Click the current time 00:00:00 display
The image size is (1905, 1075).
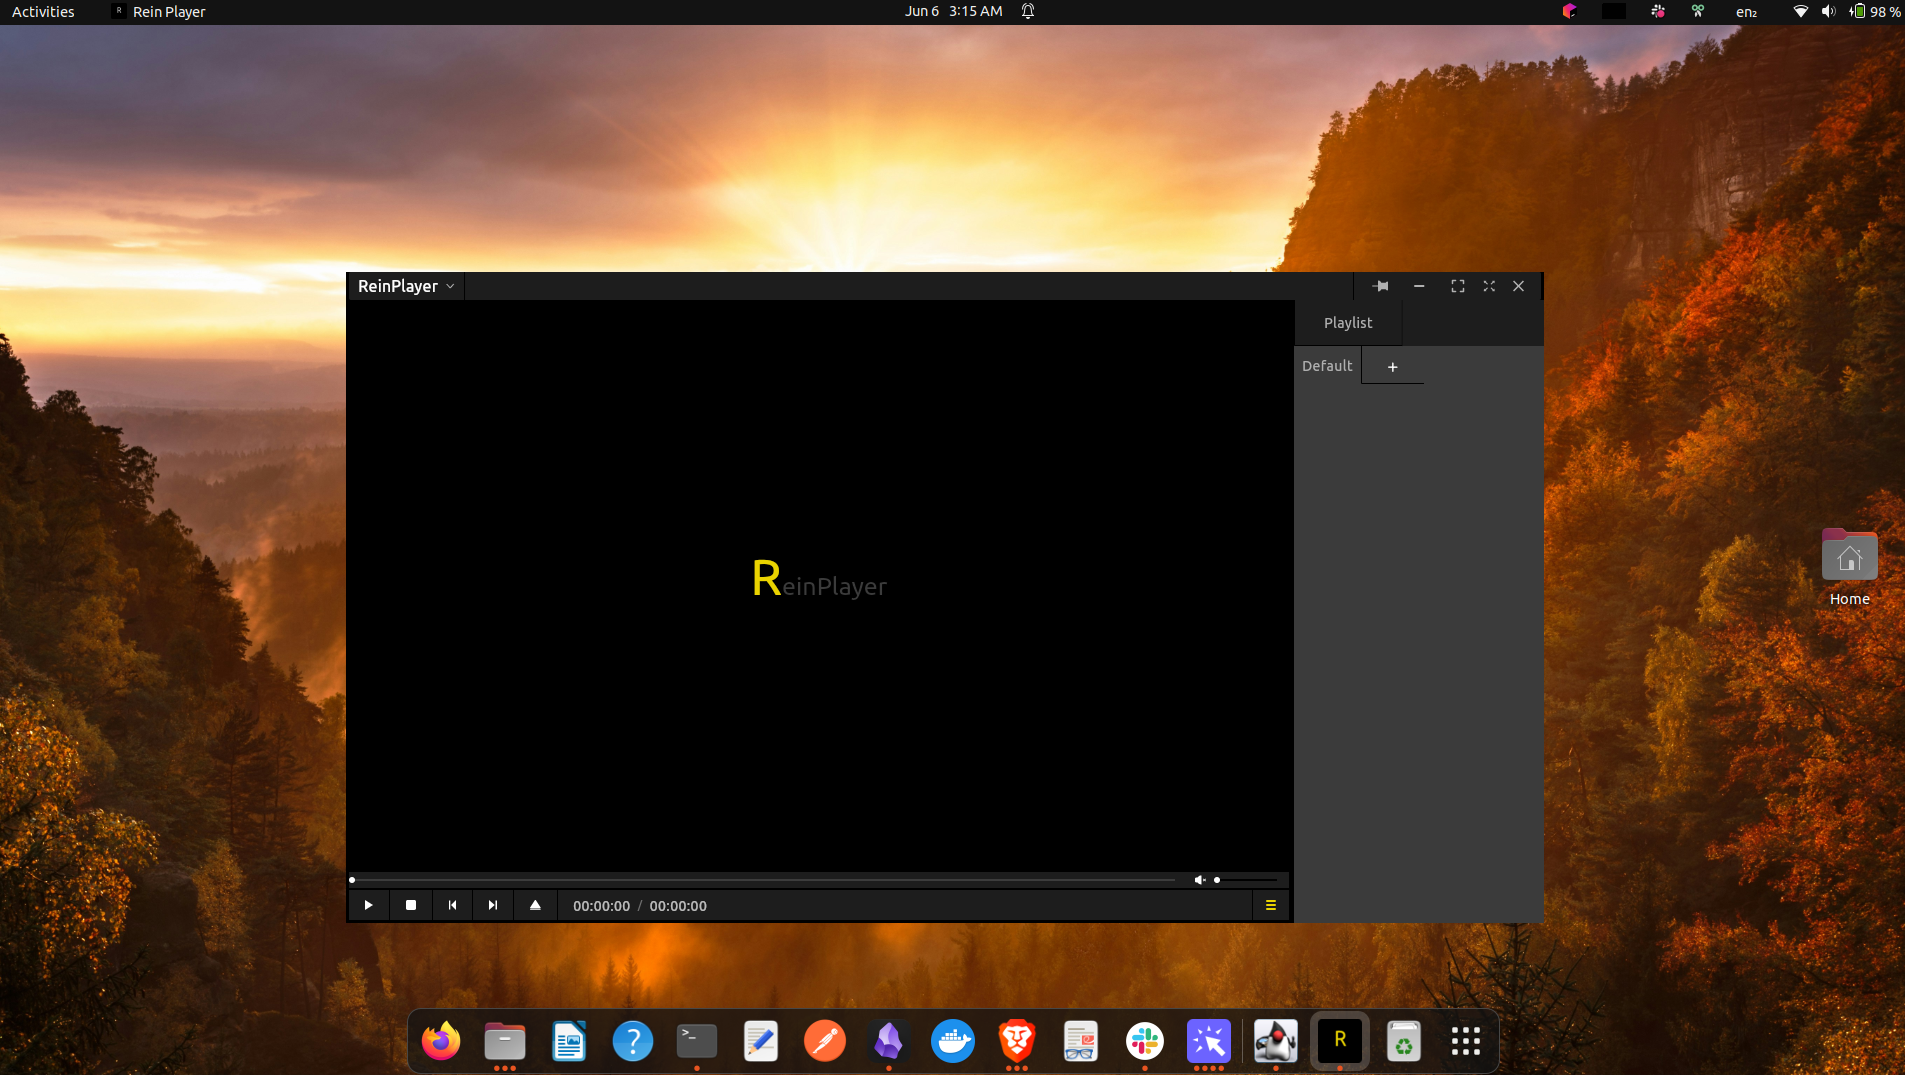point(601,906)
